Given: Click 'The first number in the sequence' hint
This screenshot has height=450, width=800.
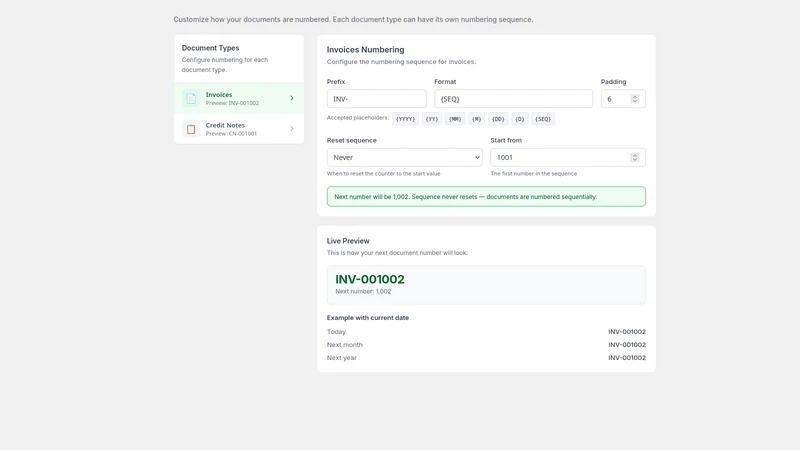Looking at the screenshot, I should click(x=534, y=174).
